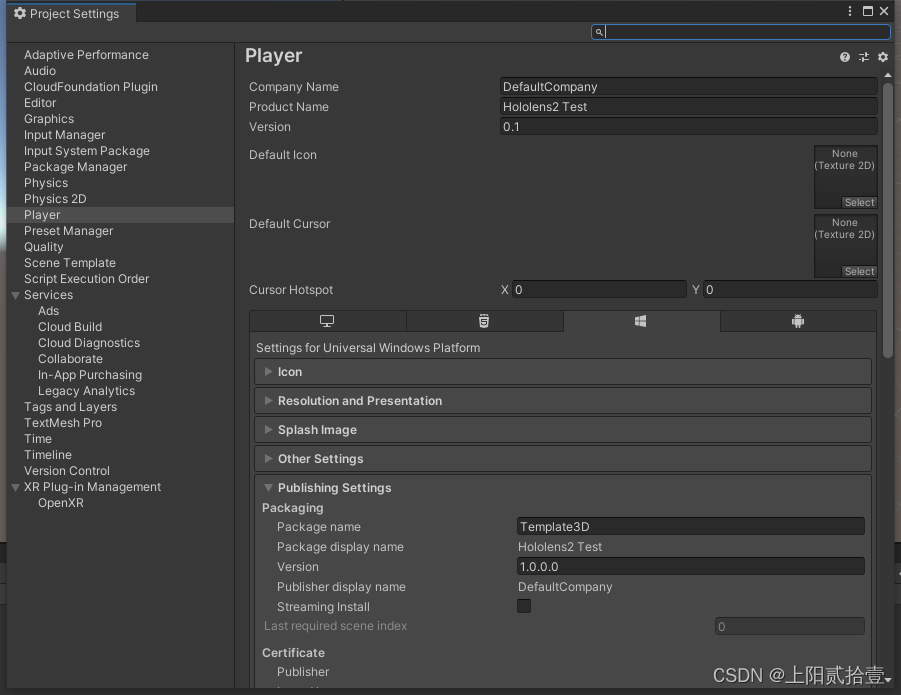This screenshot has height=695, width=901.
Task: Click the Last required scene index field
Action: (x=790, y=626)
